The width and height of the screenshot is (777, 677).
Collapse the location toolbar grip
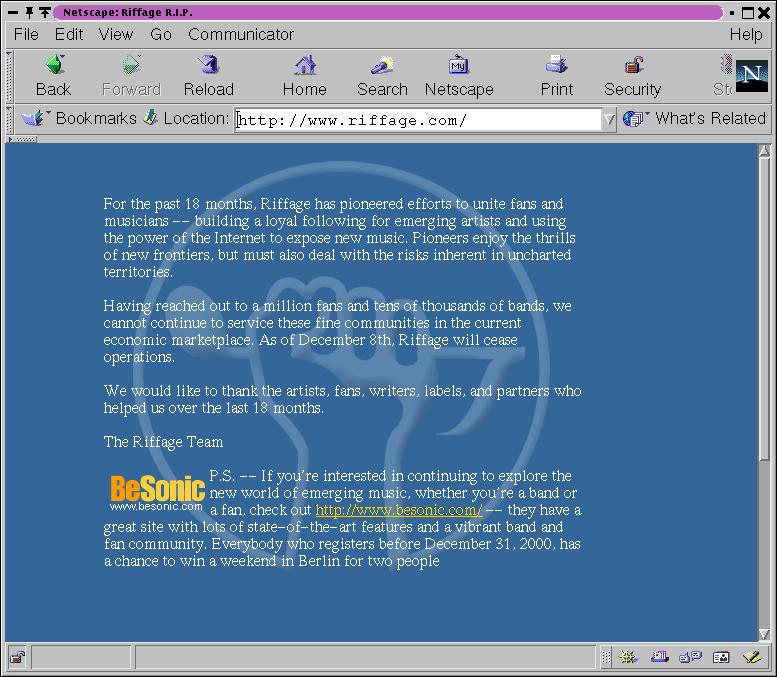click(x=9, y=119)
